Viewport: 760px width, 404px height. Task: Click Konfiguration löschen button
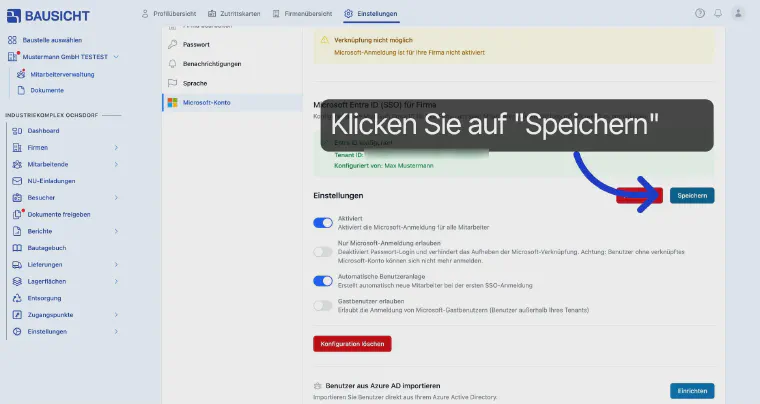coord(352,344)
